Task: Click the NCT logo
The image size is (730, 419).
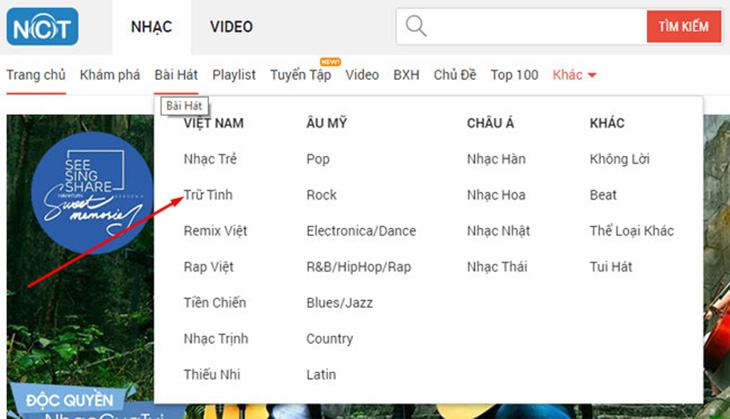Action: (x=42, y=27)
